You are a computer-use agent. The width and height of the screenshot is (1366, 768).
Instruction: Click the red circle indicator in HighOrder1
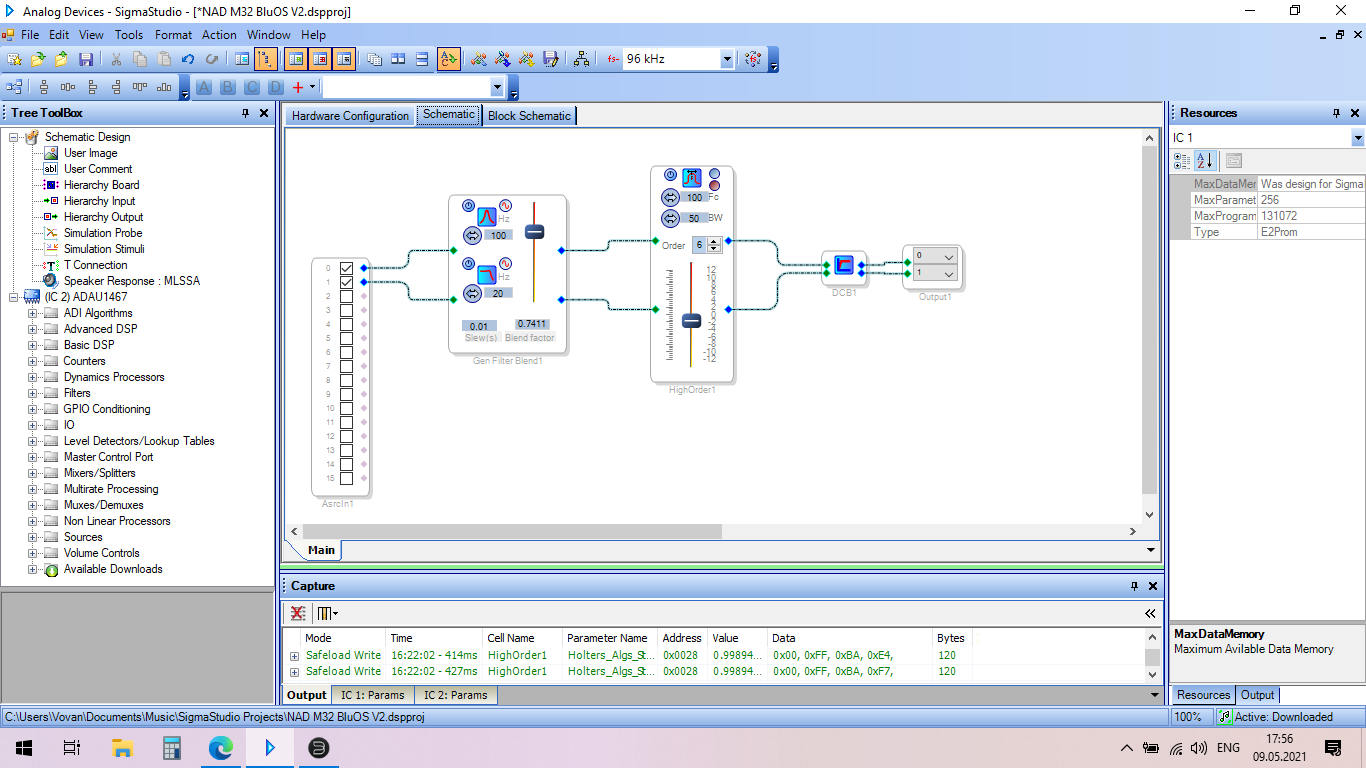714,185
